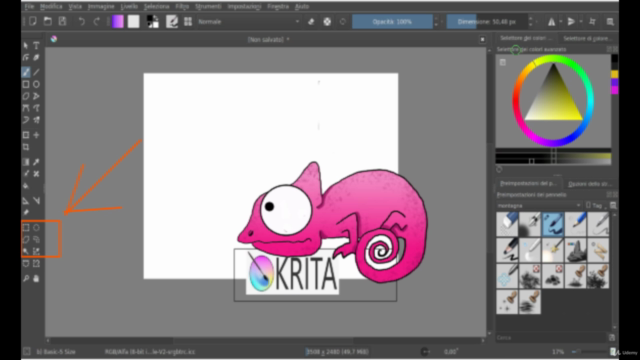
Task: Click the zoom slider in status bar
Action: point(589,351)
